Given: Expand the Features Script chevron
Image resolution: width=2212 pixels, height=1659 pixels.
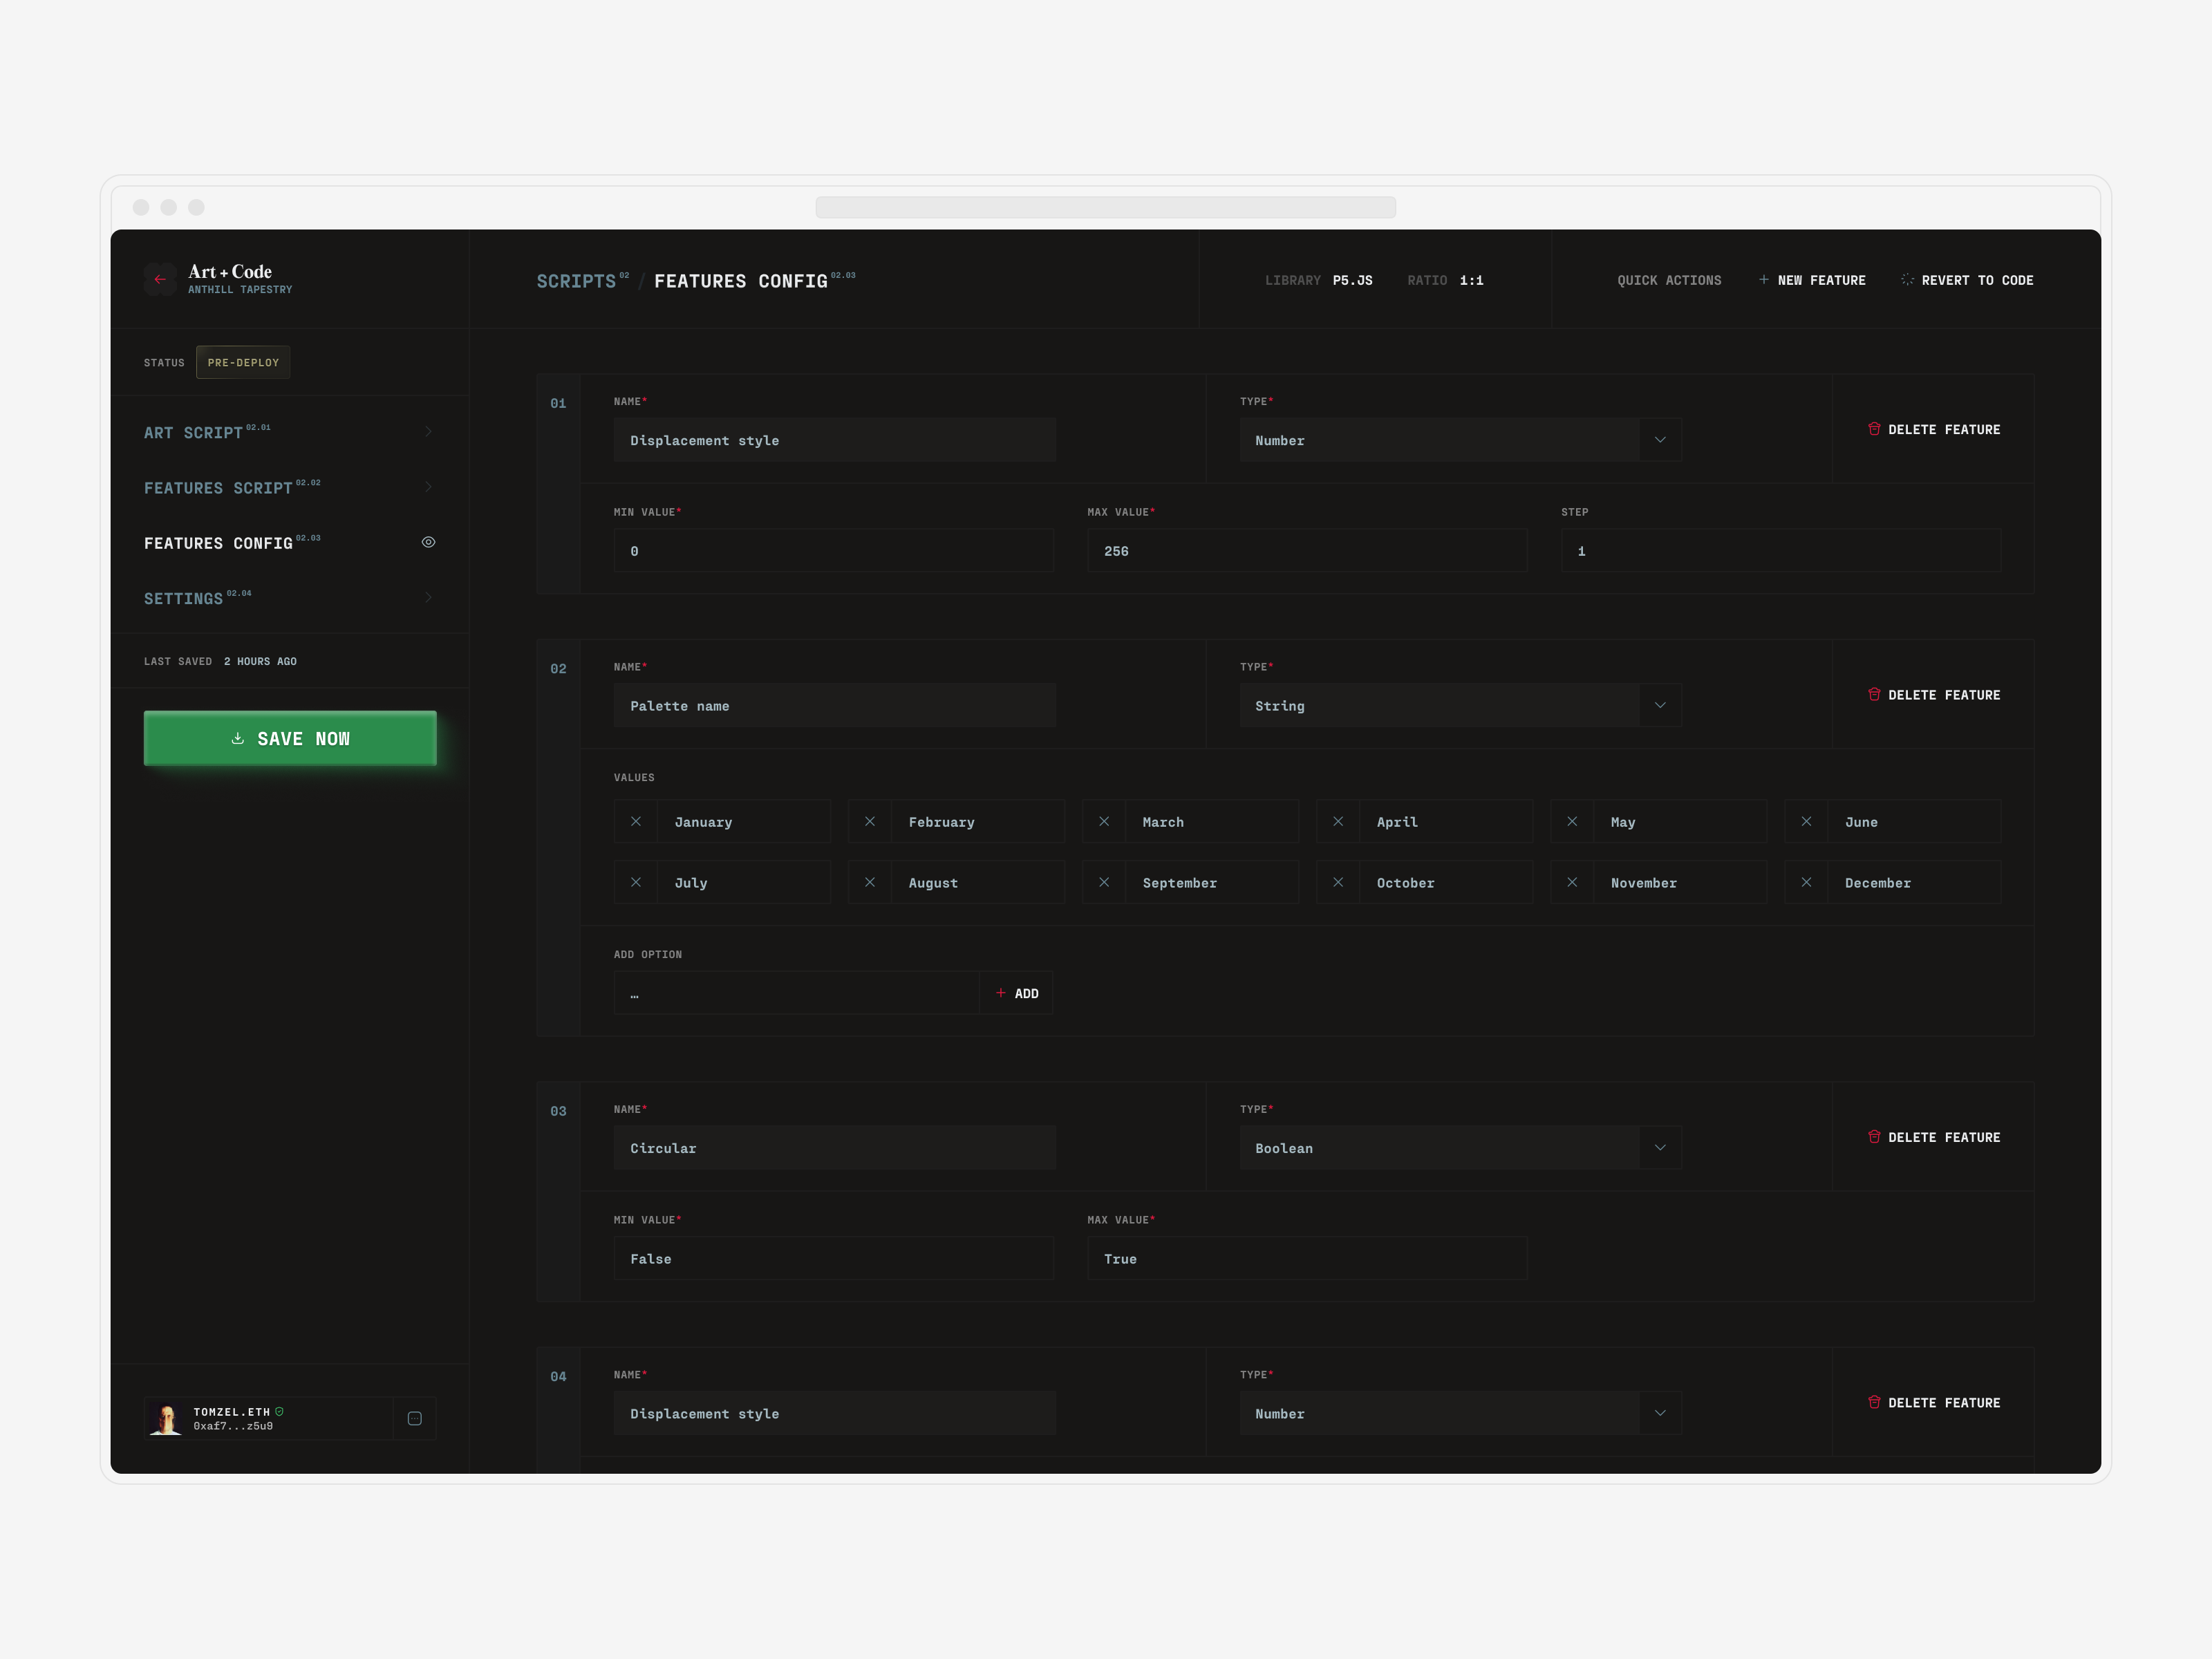Looking at the screenshot, I should click(x=428, y=487).
